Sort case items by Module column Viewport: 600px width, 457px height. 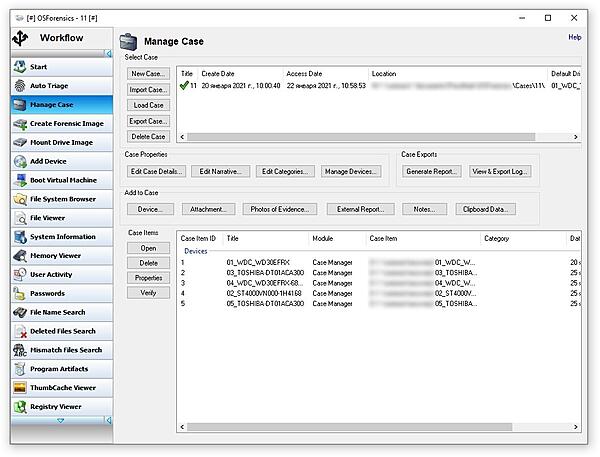[338, 238]
